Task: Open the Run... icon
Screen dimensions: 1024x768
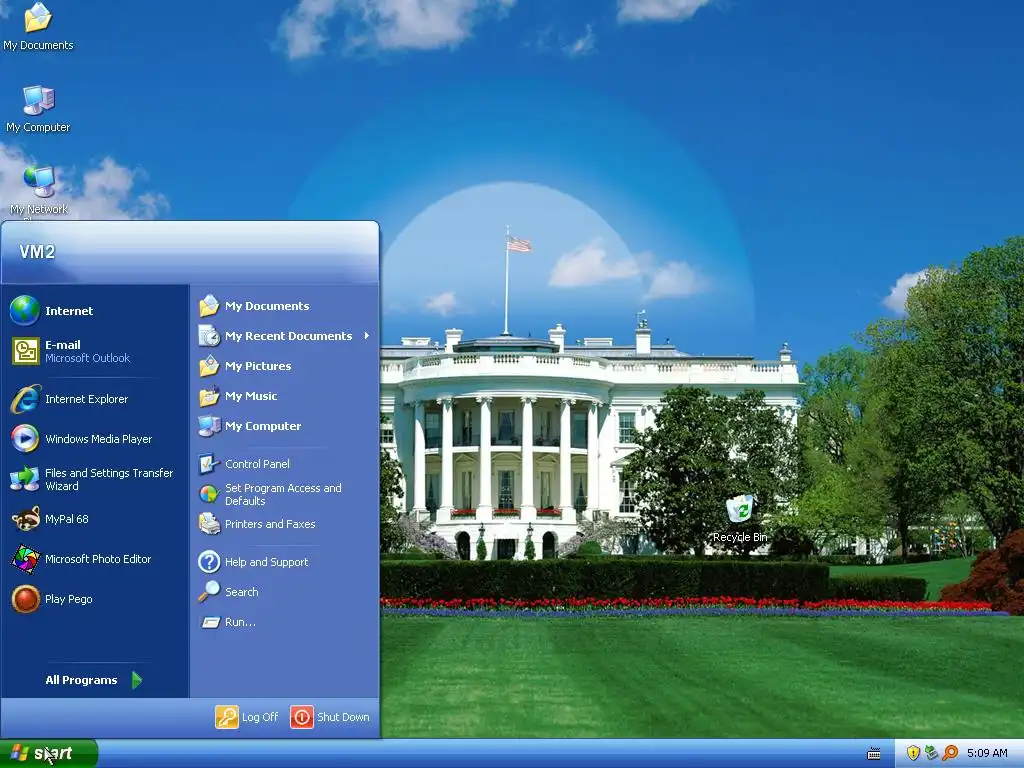Action: [210, 622]
